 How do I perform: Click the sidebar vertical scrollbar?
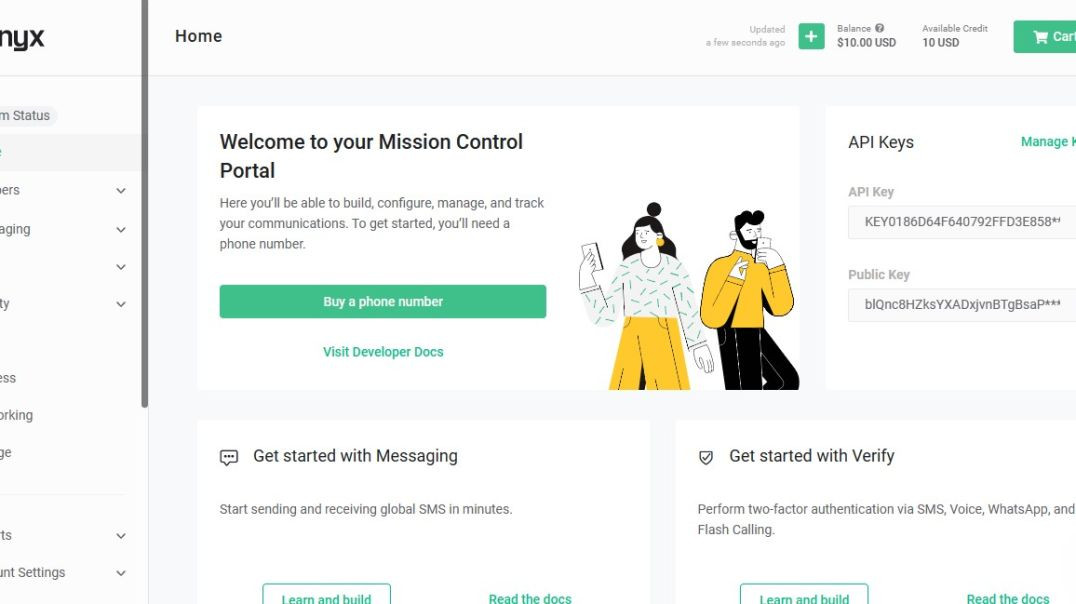click(145, 203)
